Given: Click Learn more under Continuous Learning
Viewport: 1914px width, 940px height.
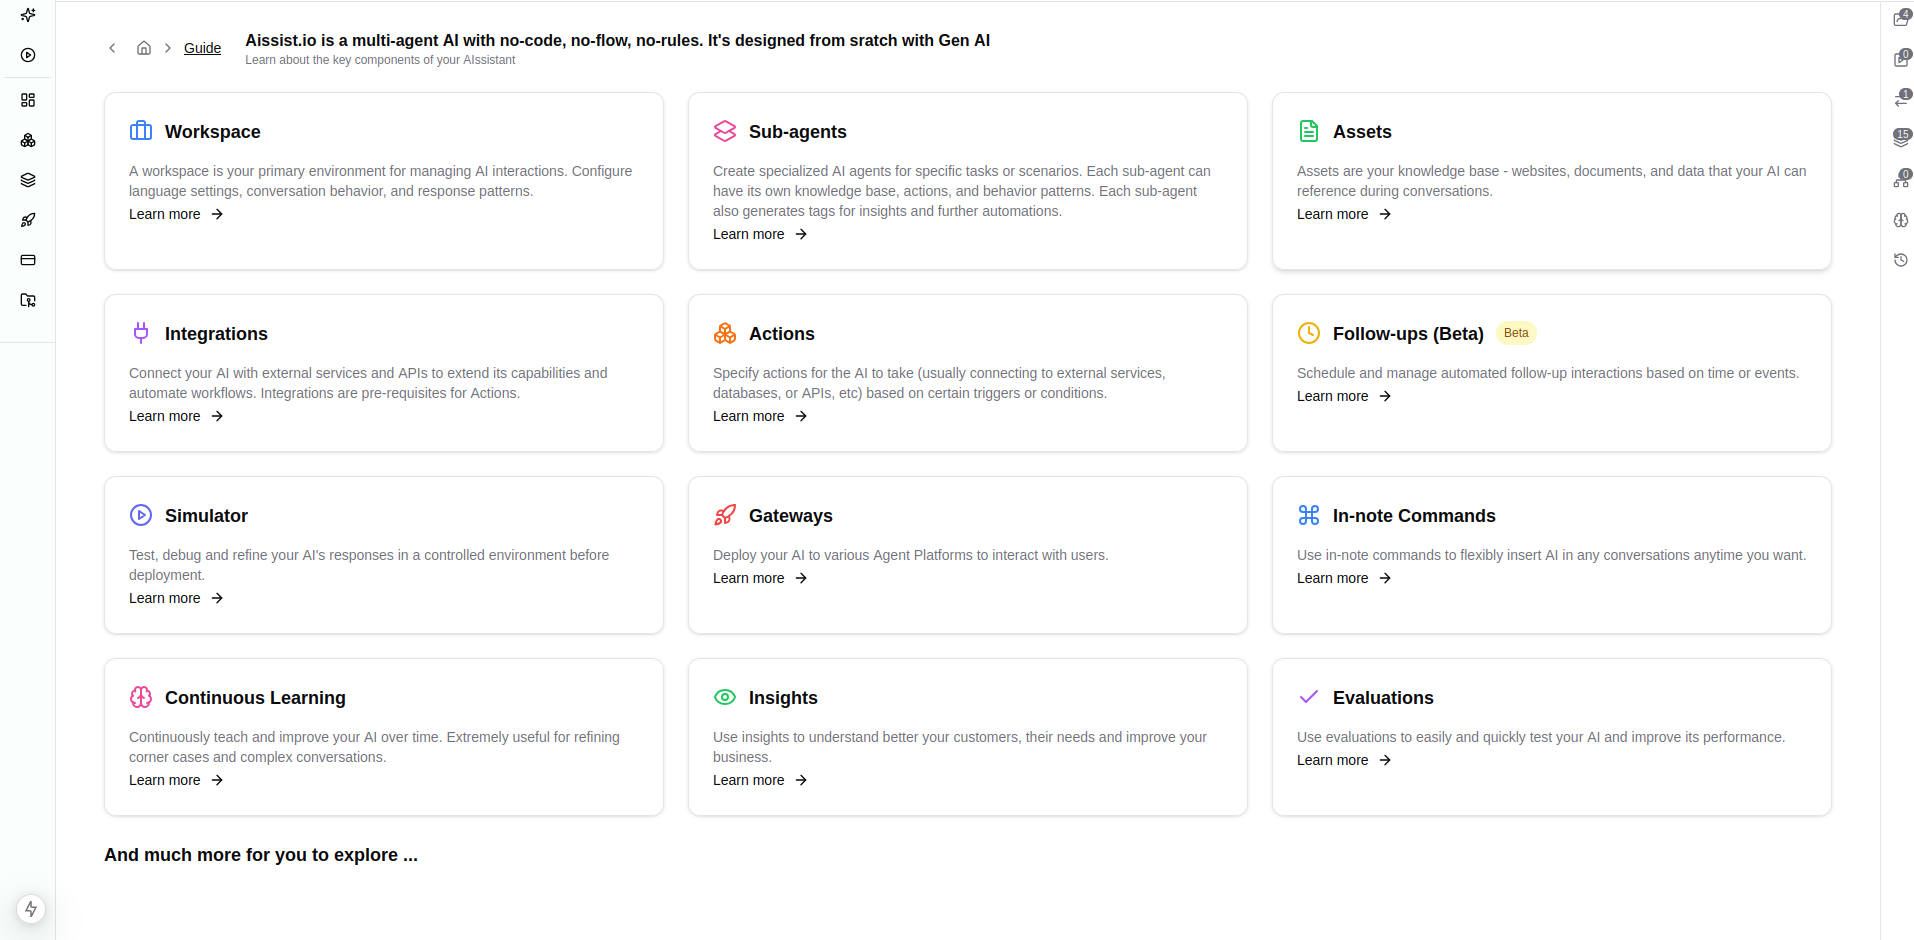Looking at the screenshot, I should (164, 780).
